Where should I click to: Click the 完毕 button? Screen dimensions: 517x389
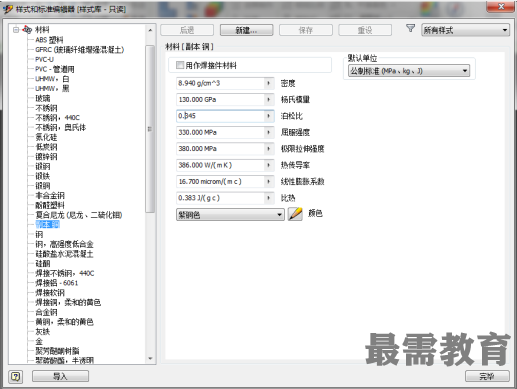coord(487,376)
